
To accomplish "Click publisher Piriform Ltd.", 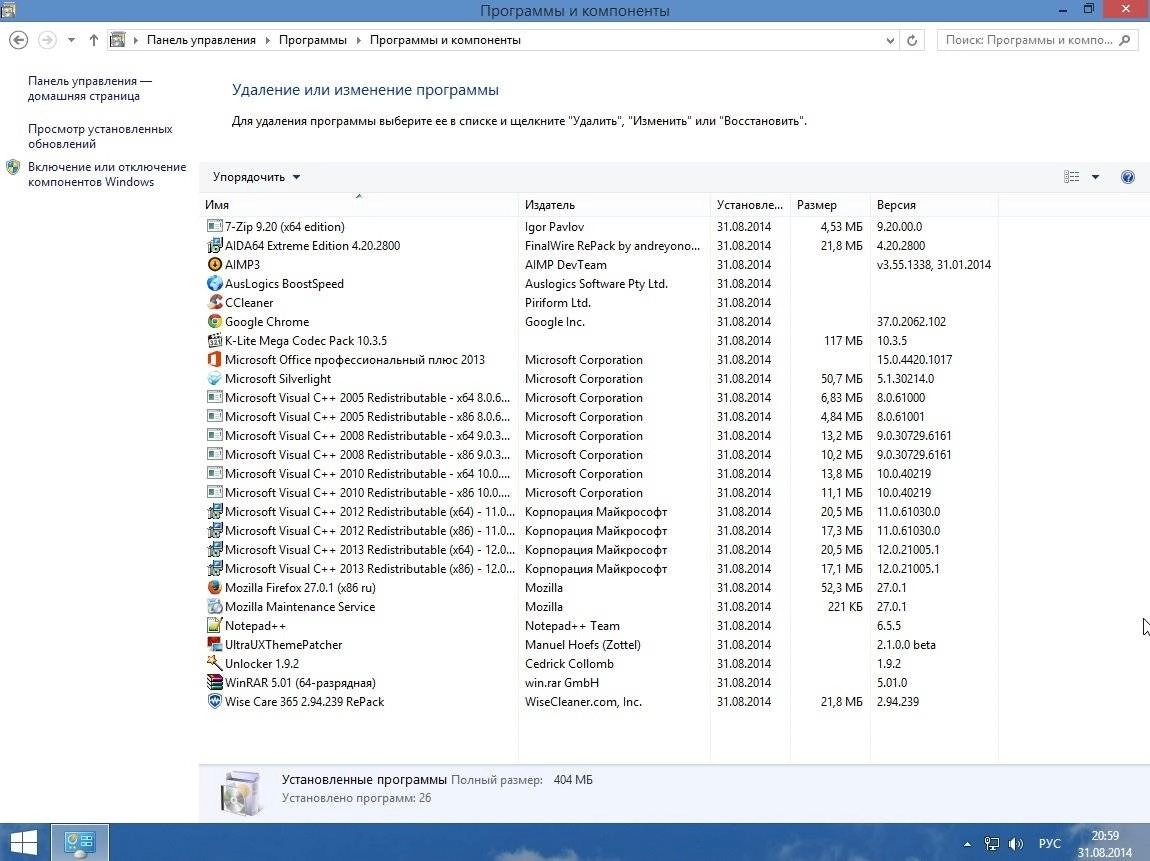I will pos(557,303).
